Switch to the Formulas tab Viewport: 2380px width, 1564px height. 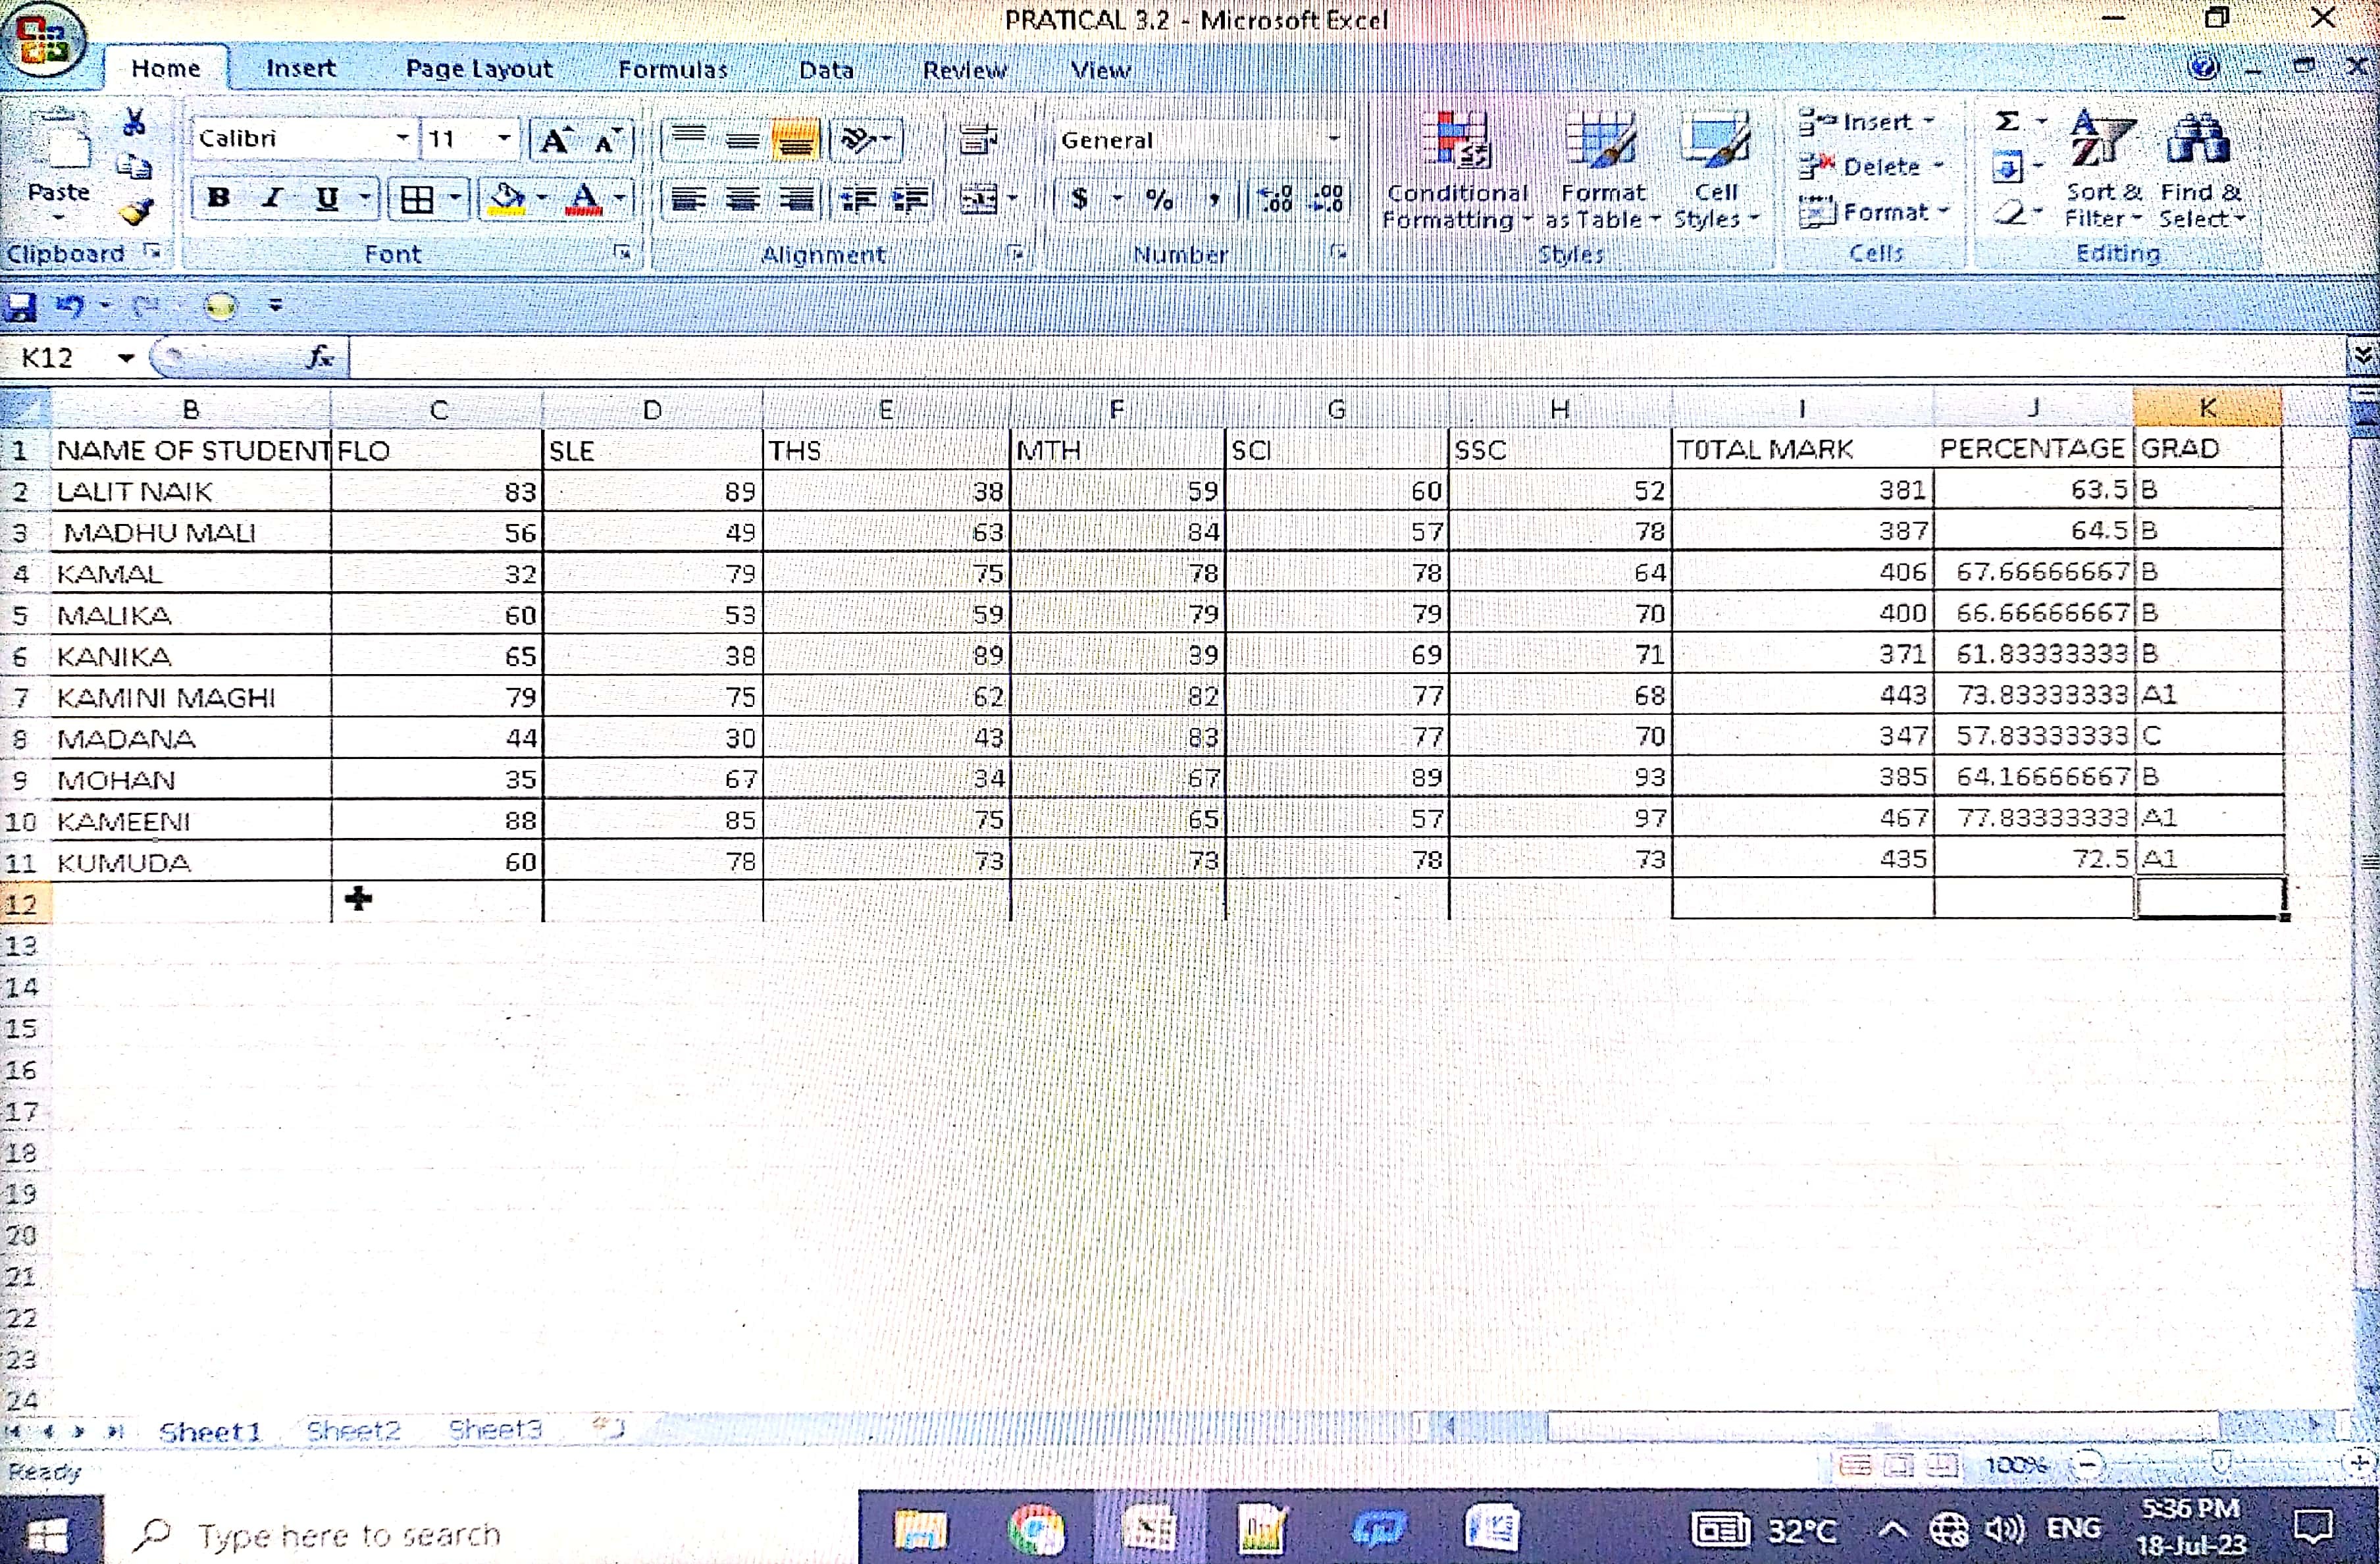(672, 69)
